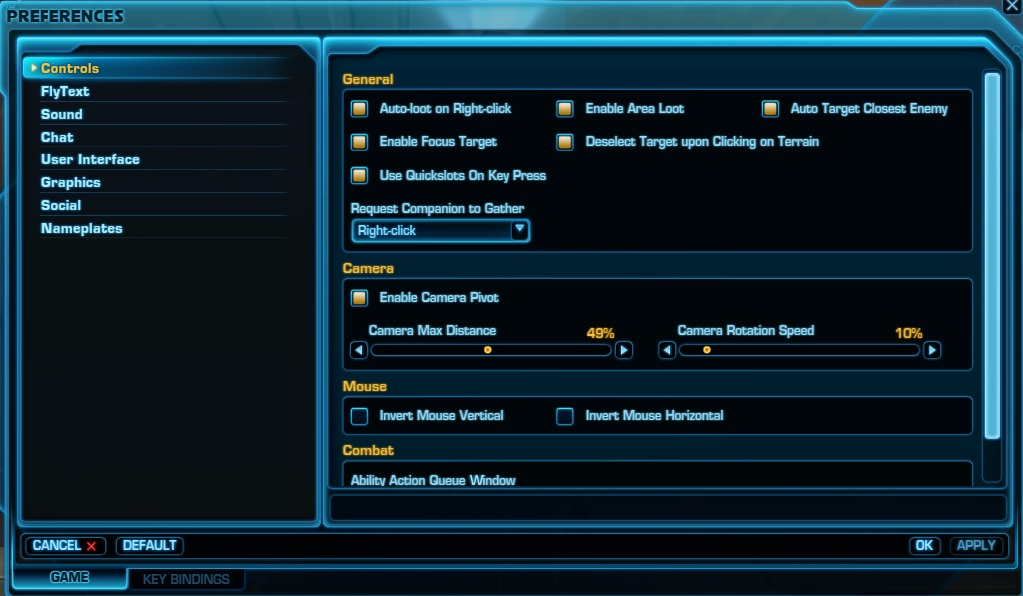Viewport: 1023px width, 596px height.
Task: Select the Game tab
Action: click(69, 578)
